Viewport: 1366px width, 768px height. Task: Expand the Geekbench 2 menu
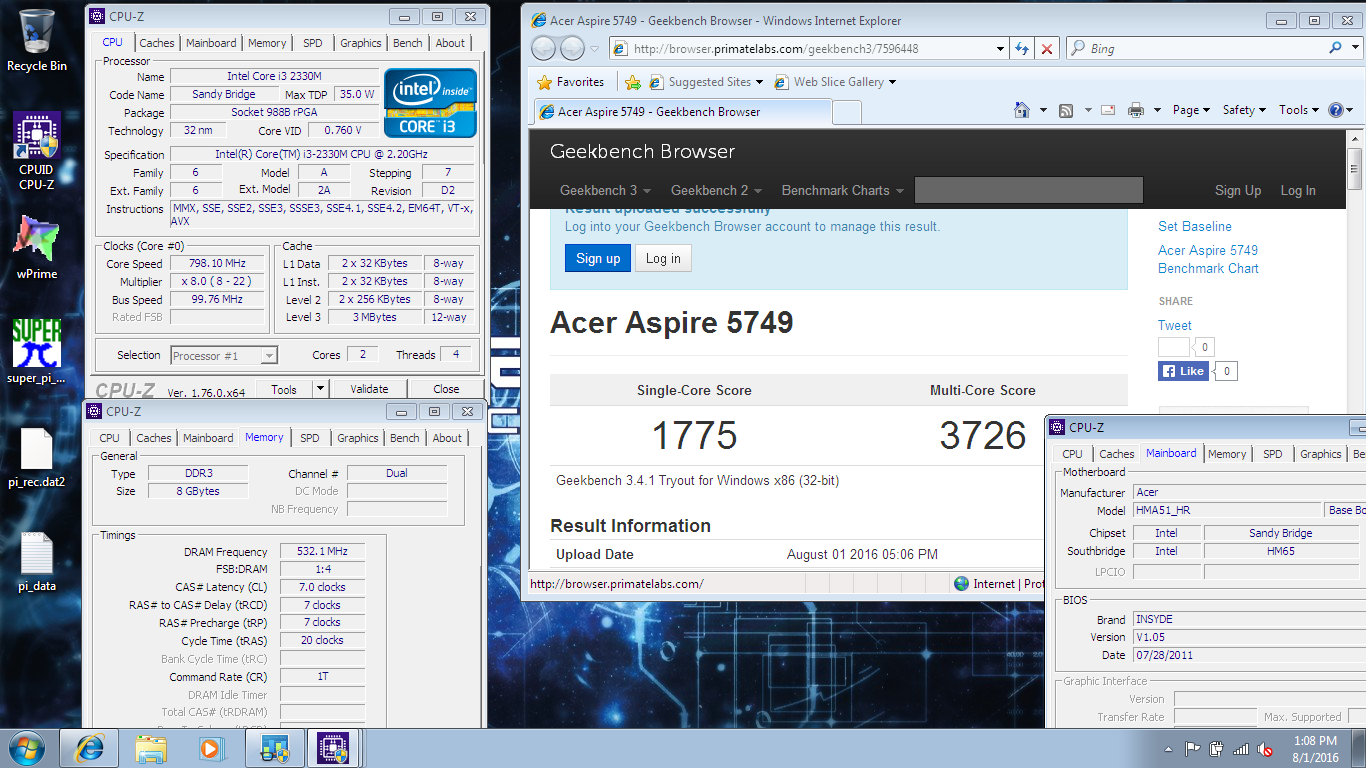click(x=716, y=190)
